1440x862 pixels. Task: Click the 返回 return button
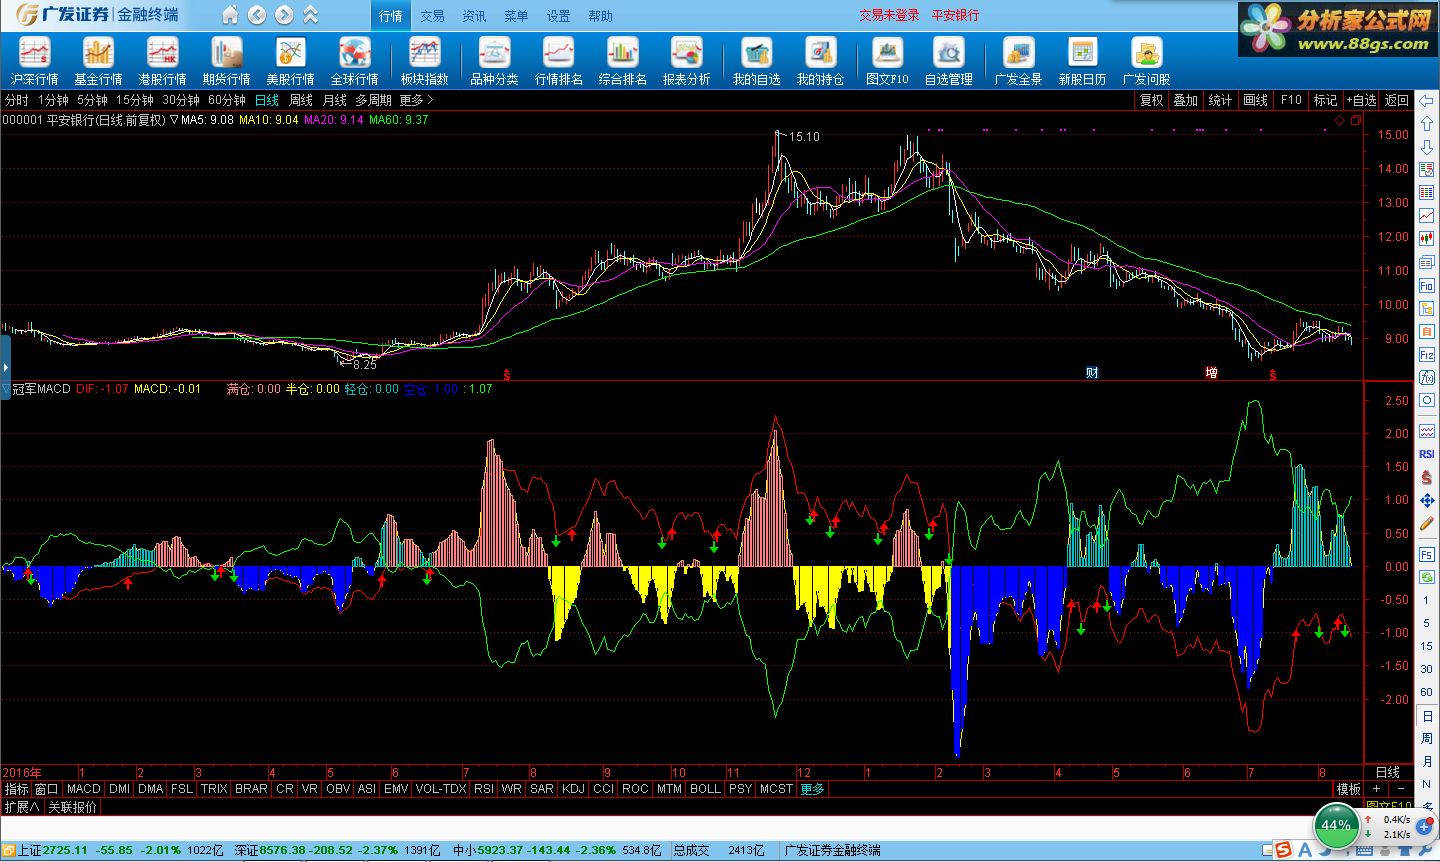(1397, 100)
